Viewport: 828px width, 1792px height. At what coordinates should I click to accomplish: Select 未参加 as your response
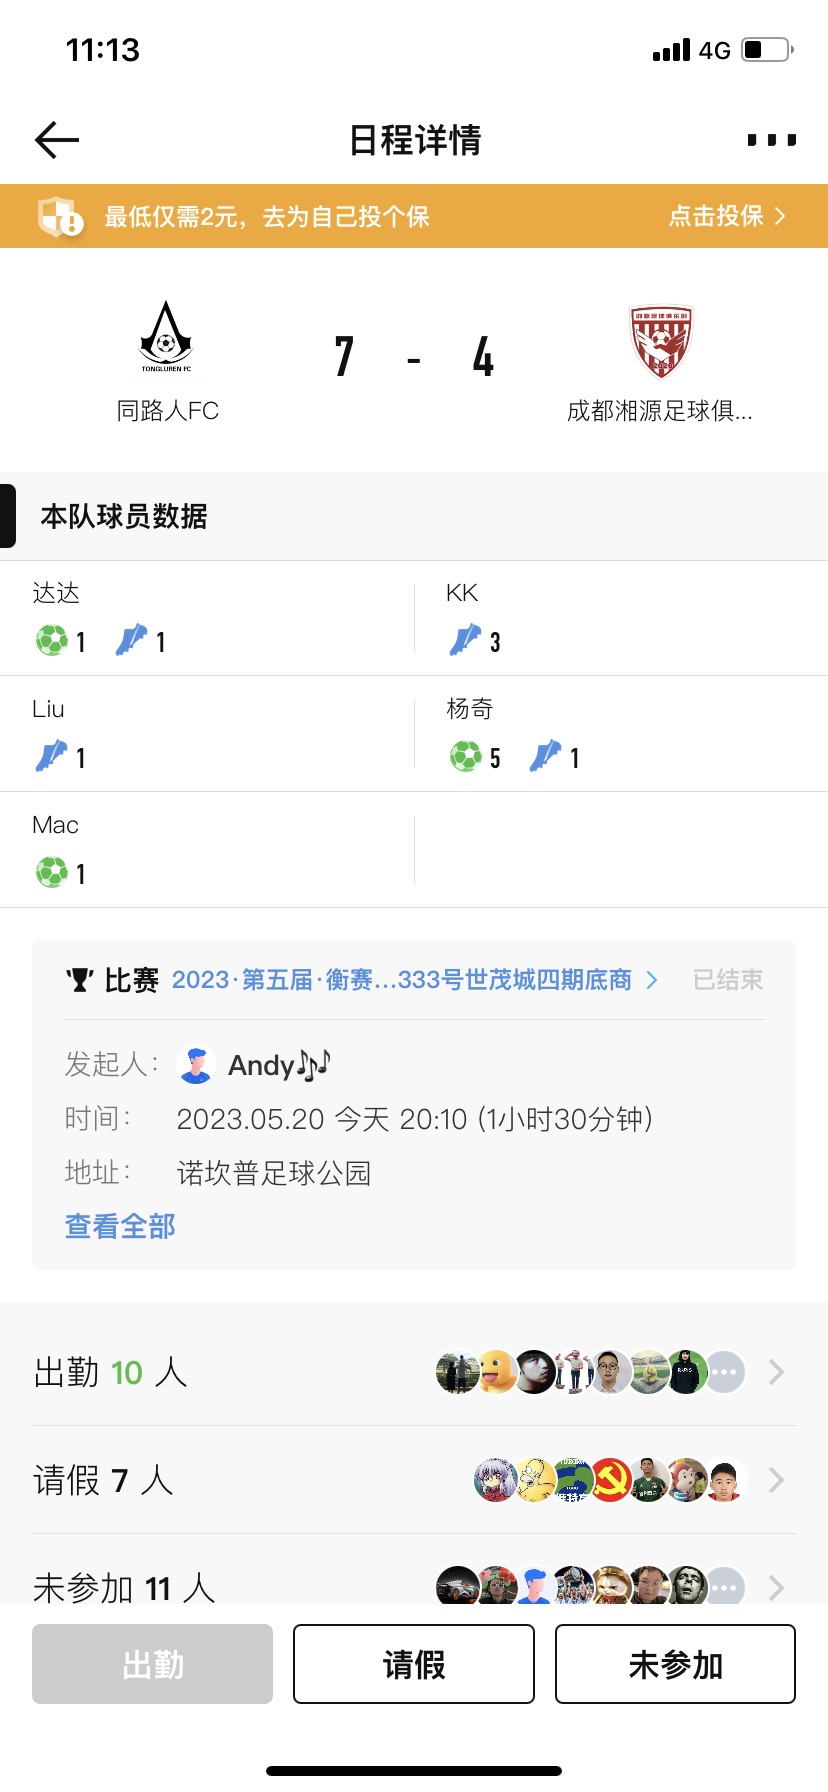coord(675,1664)
